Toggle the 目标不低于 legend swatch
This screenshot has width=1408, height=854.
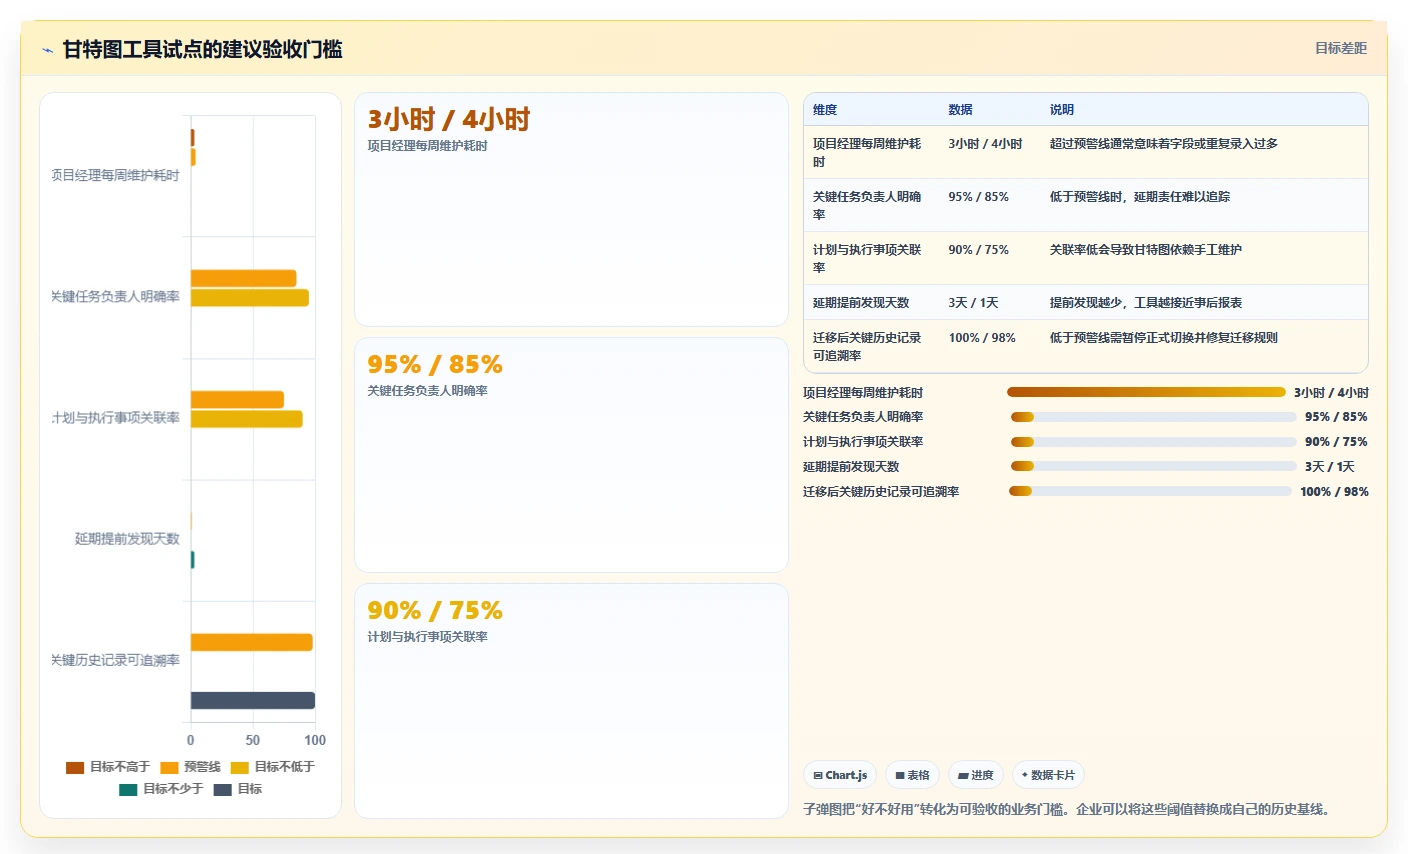239,767
